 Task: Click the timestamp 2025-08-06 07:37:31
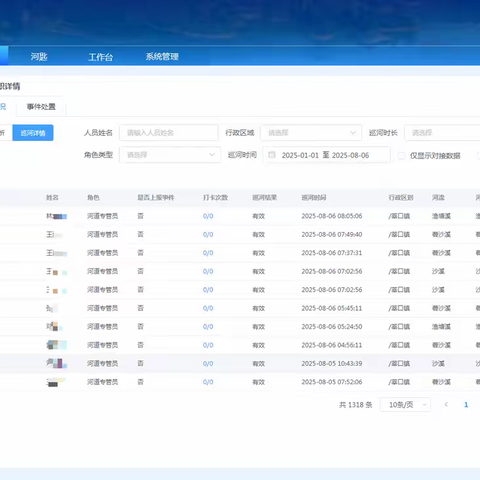332,253
